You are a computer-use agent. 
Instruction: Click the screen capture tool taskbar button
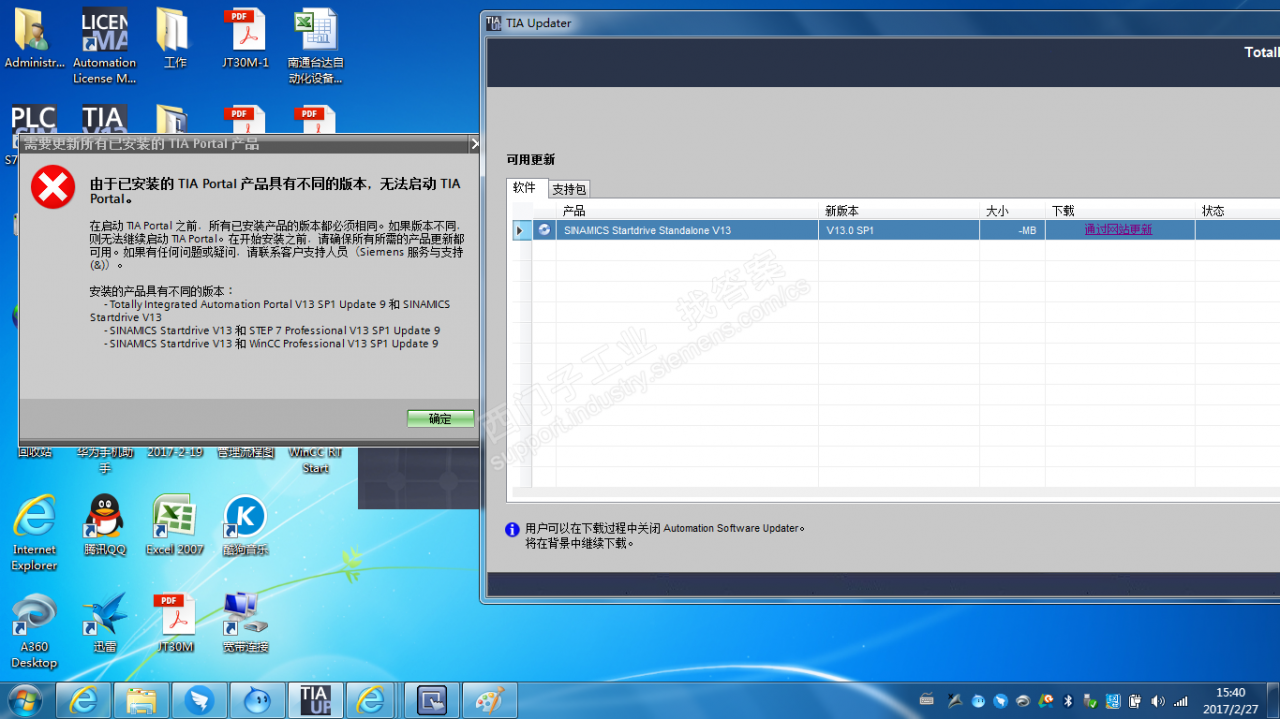click(431, 700)
